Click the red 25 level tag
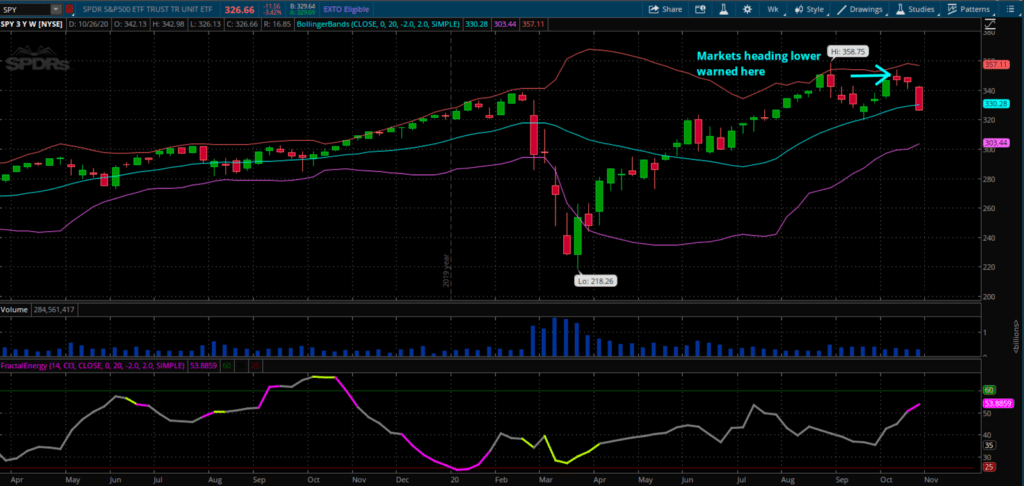Screen dimensions: 1024x486 coord(988,467)
